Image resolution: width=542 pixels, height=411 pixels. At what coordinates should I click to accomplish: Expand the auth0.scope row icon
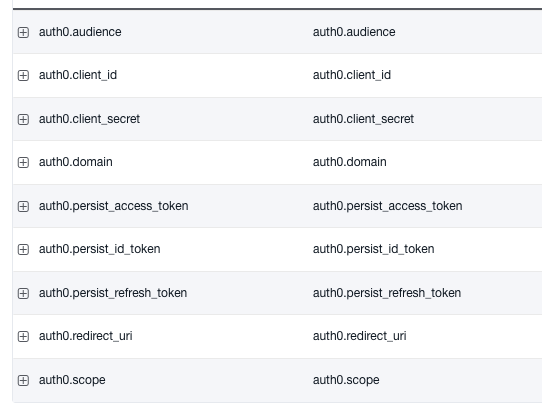(23, 381)
